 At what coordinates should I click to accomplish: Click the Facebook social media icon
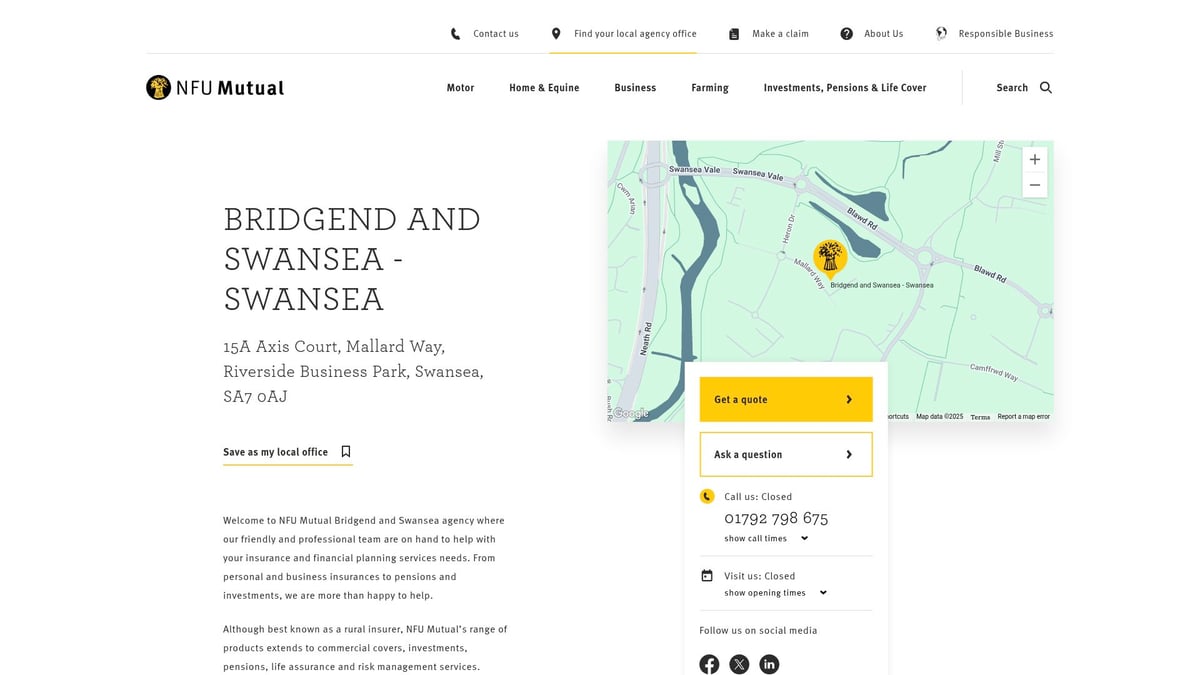click(709, 664)
